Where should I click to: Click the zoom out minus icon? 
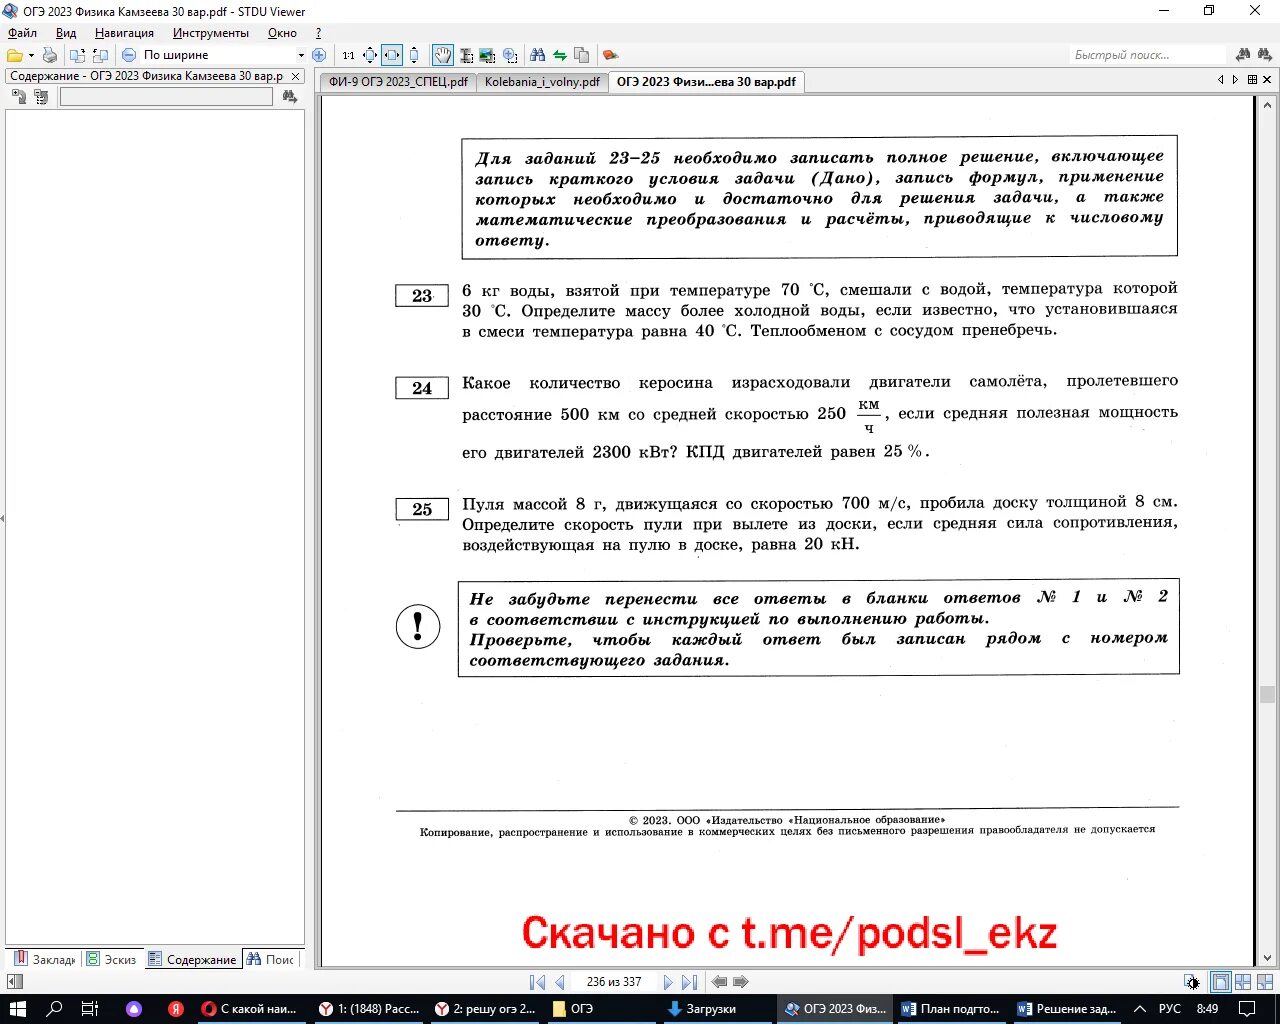click(128, 55)
